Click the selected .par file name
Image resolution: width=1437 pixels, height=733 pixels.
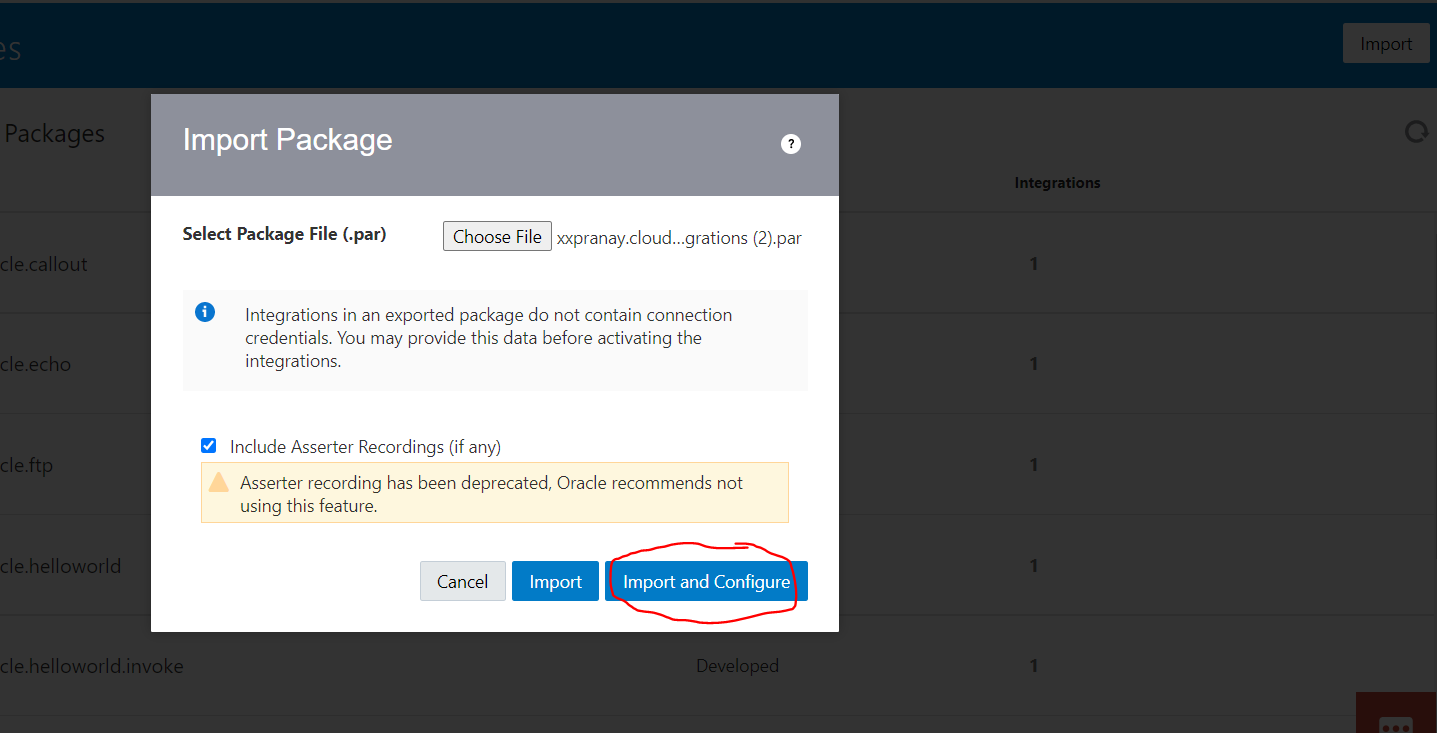pos(679,238)
